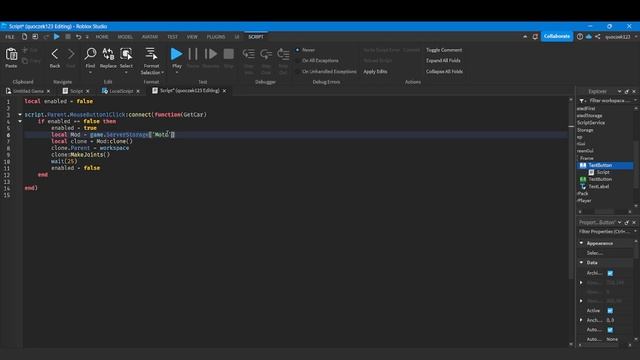Image resolution: width=640 pixels, height=360 pixels.
Task: Switch to the VIEW ribbon tab
Action: (x=192, y=37)
